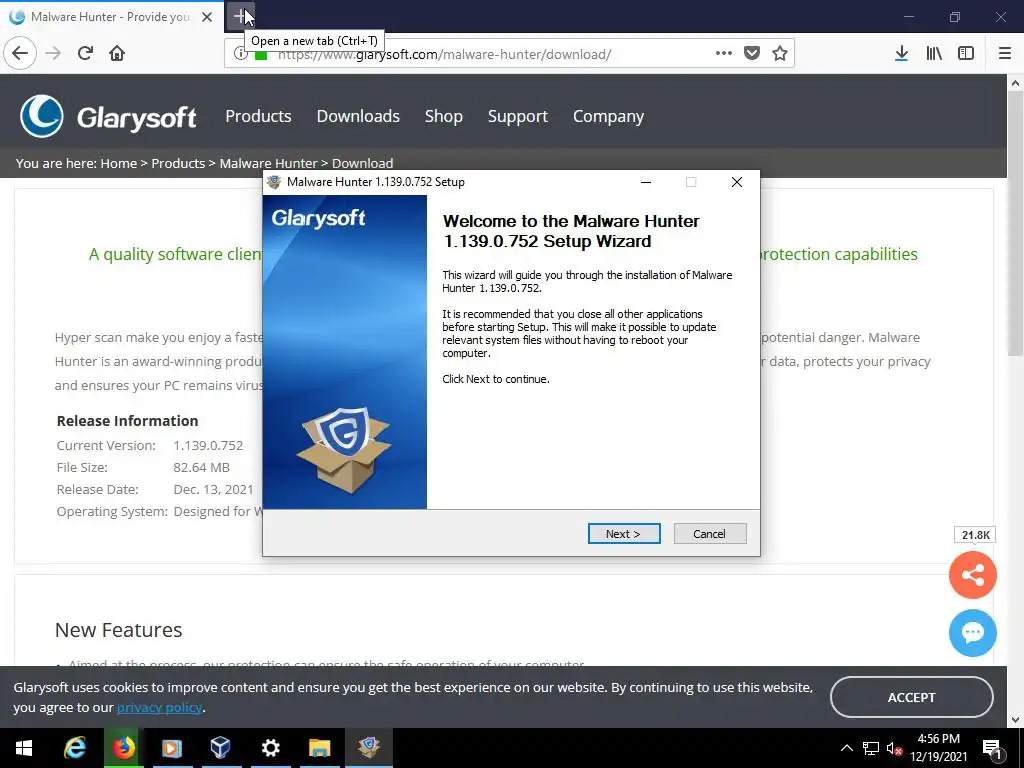Select the Malware Hunter browser tab

[110, 17]
